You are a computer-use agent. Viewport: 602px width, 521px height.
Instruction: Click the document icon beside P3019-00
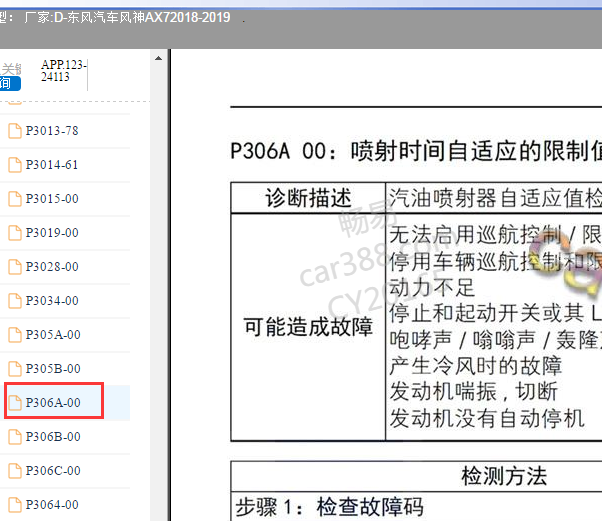[15, 233]
